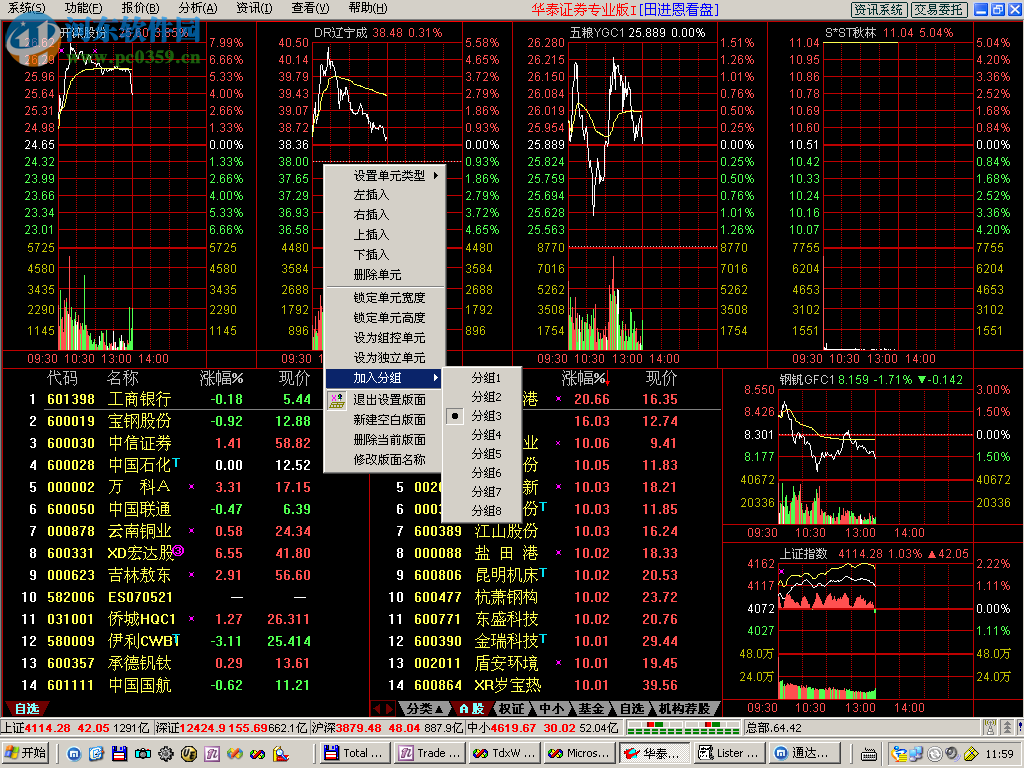
Task: Click the keyboard icon in taskbar
Action: (x=869, y=755)
